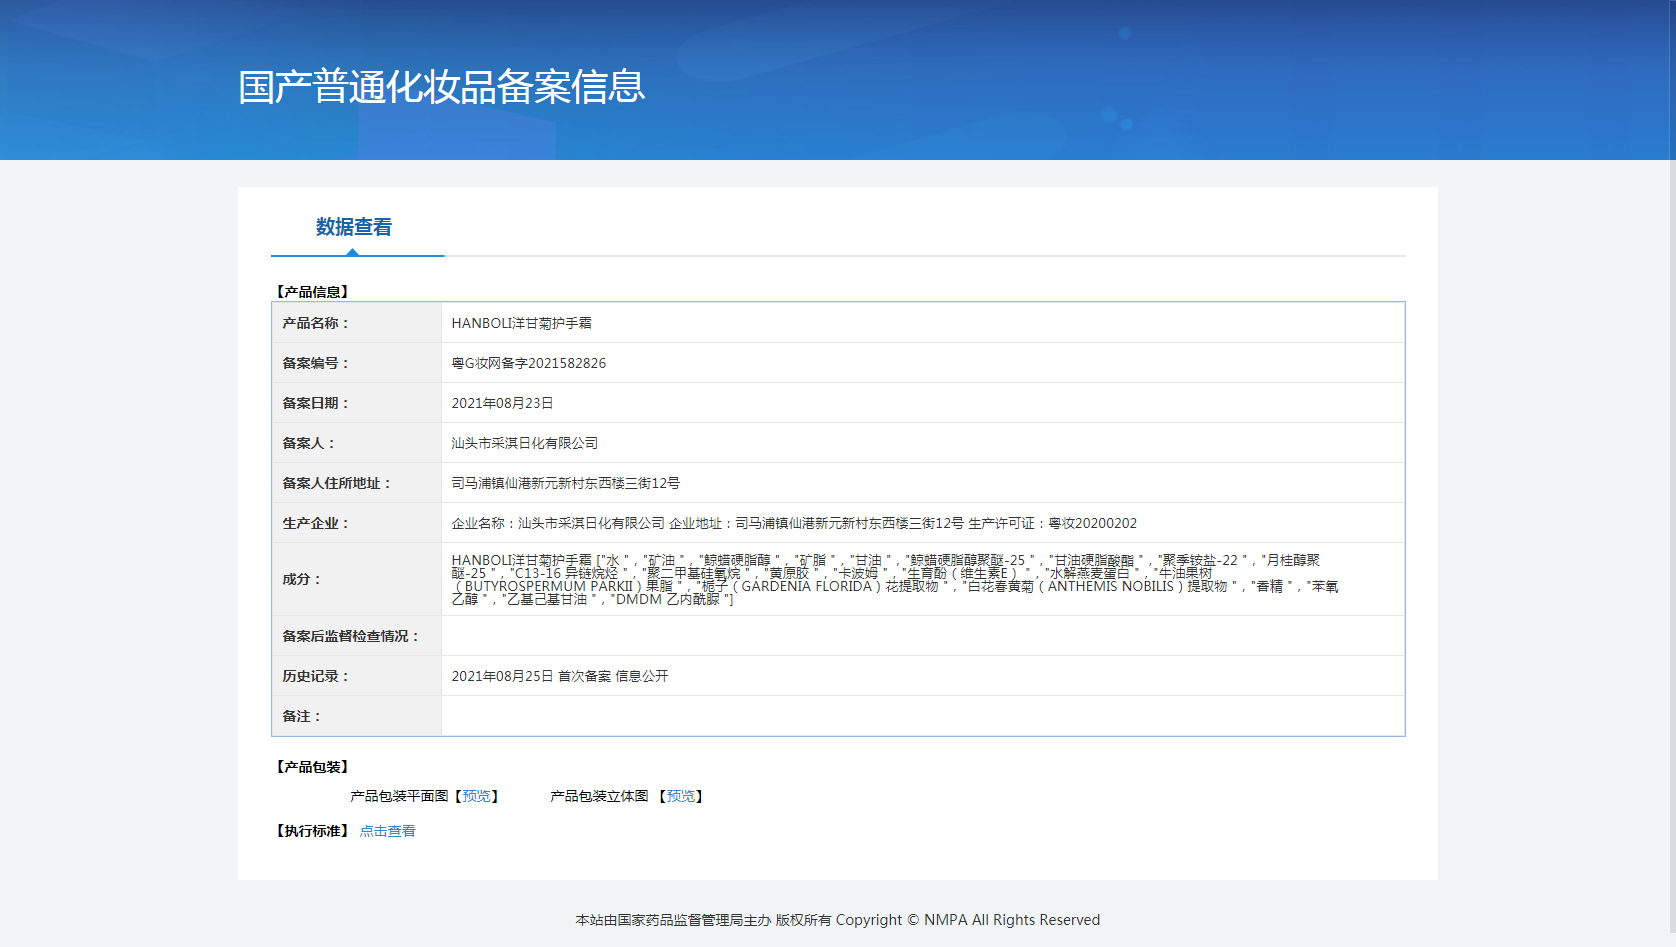Screen dimensions: 1676x947
Task: Click the 国产普通化妆品备案信息 page title
Action: coord(442,87)
